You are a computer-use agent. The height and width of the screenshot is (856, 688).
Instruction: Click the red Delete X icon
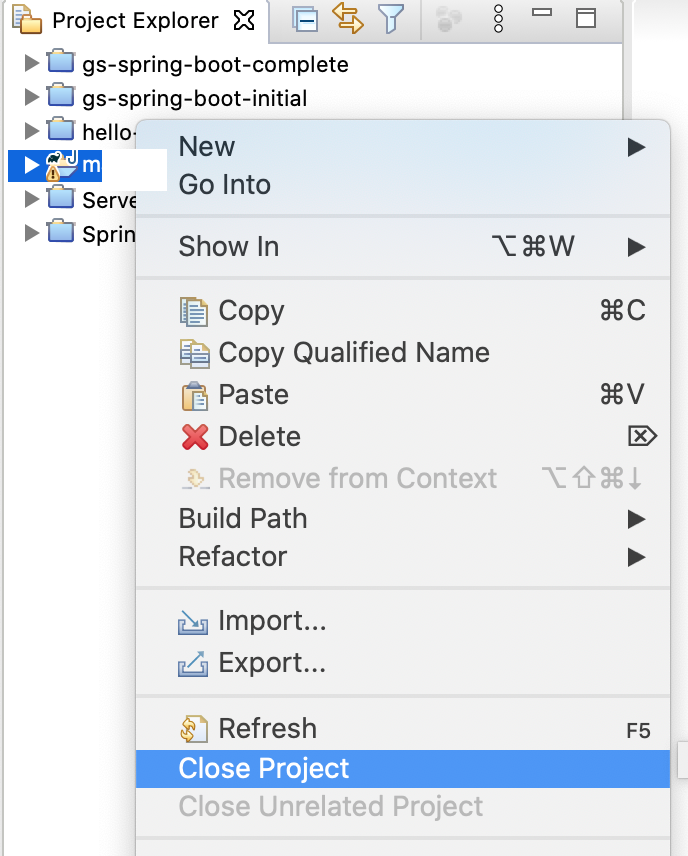point(195,437)
